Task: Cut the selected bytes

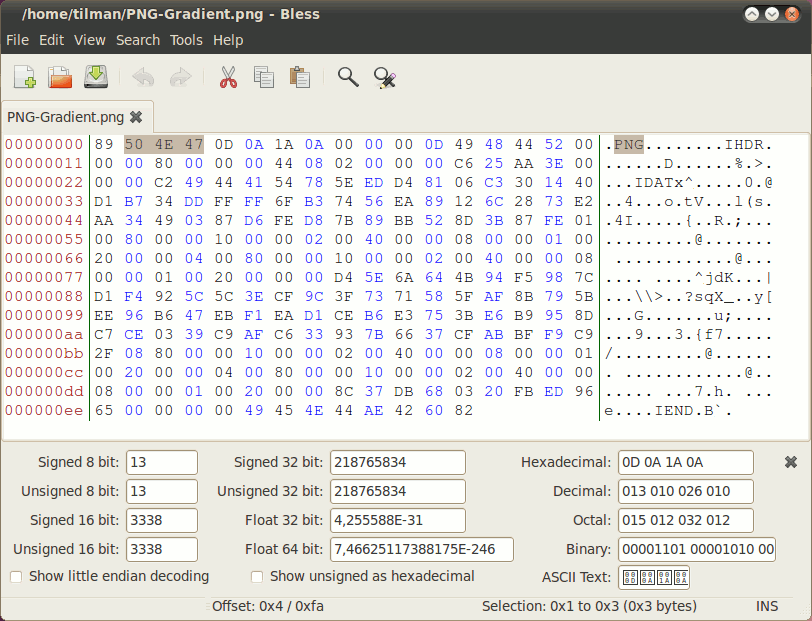Action: 227,77
